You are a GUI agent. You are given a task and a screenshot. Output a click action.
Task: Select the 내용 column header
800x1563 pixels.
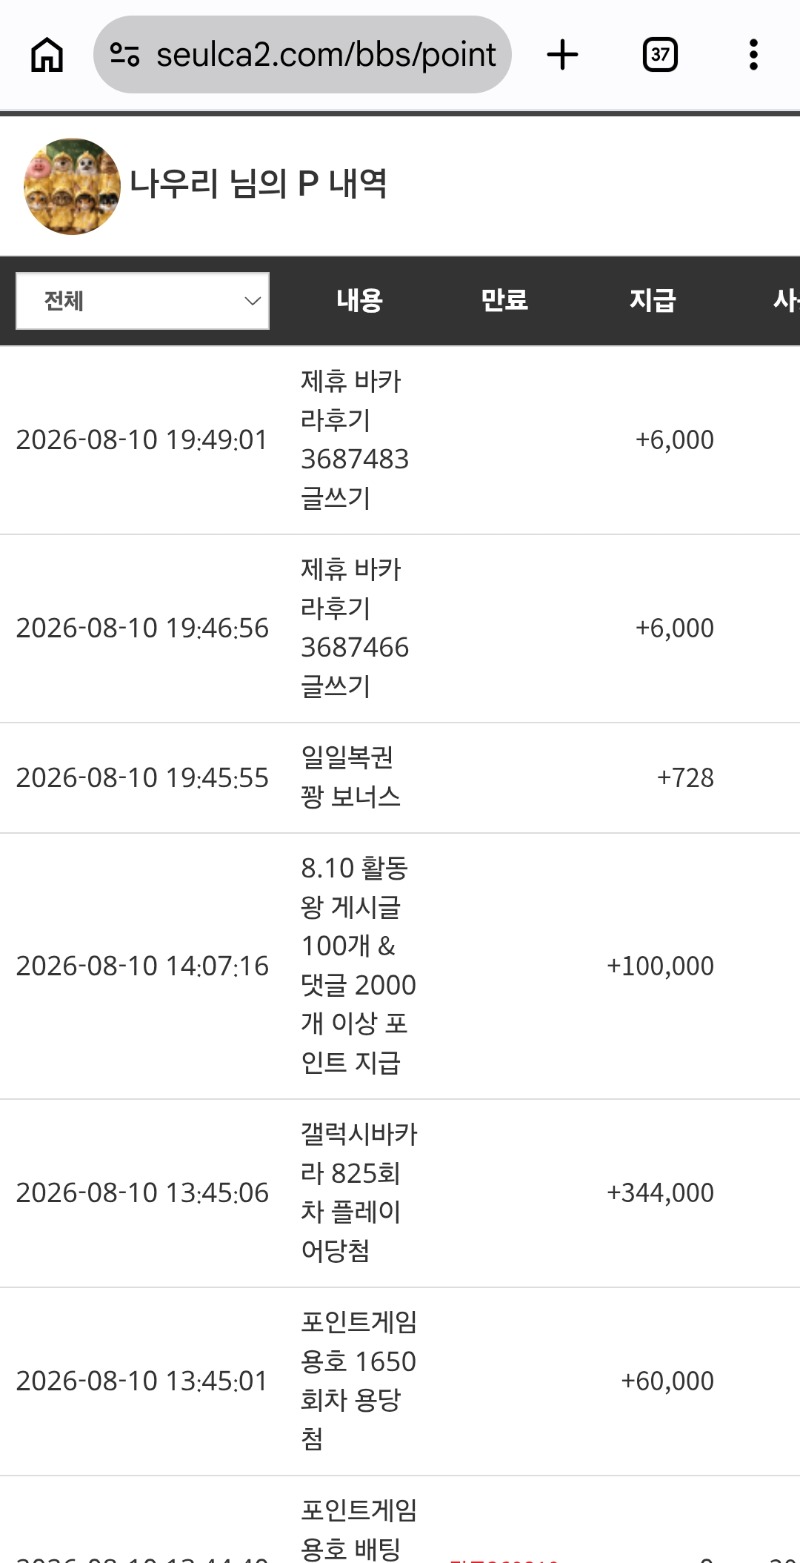click(360, 300)
